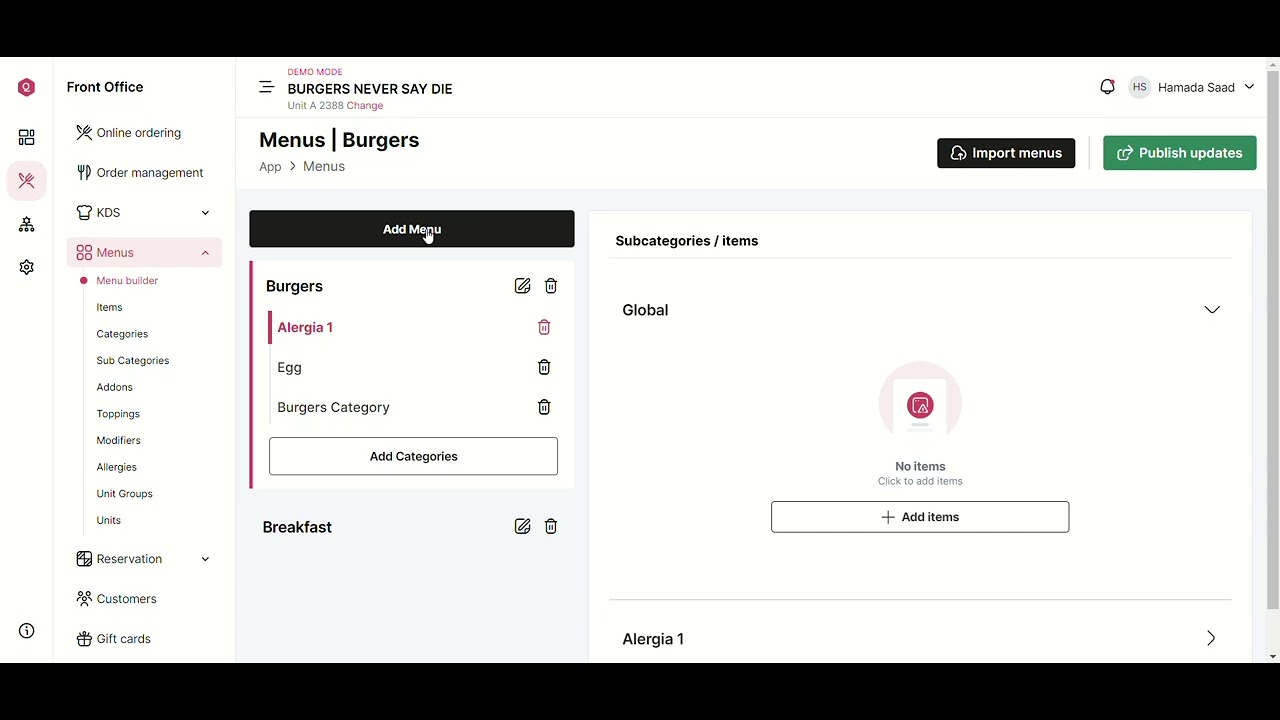Screen dimensions: 1280x720
Task: Expand the Alergia 1 subcategory section
Action: [x=1211, y=638]
